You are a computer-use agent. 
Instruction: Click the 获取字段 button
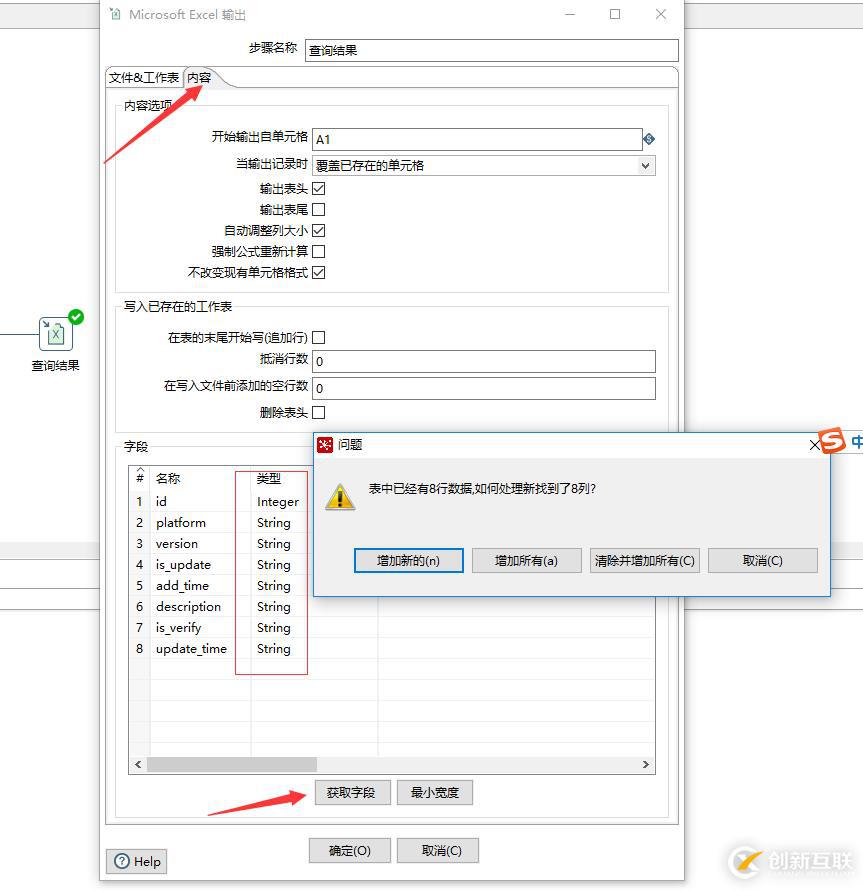pyautogui.click(x=352, y=792)
